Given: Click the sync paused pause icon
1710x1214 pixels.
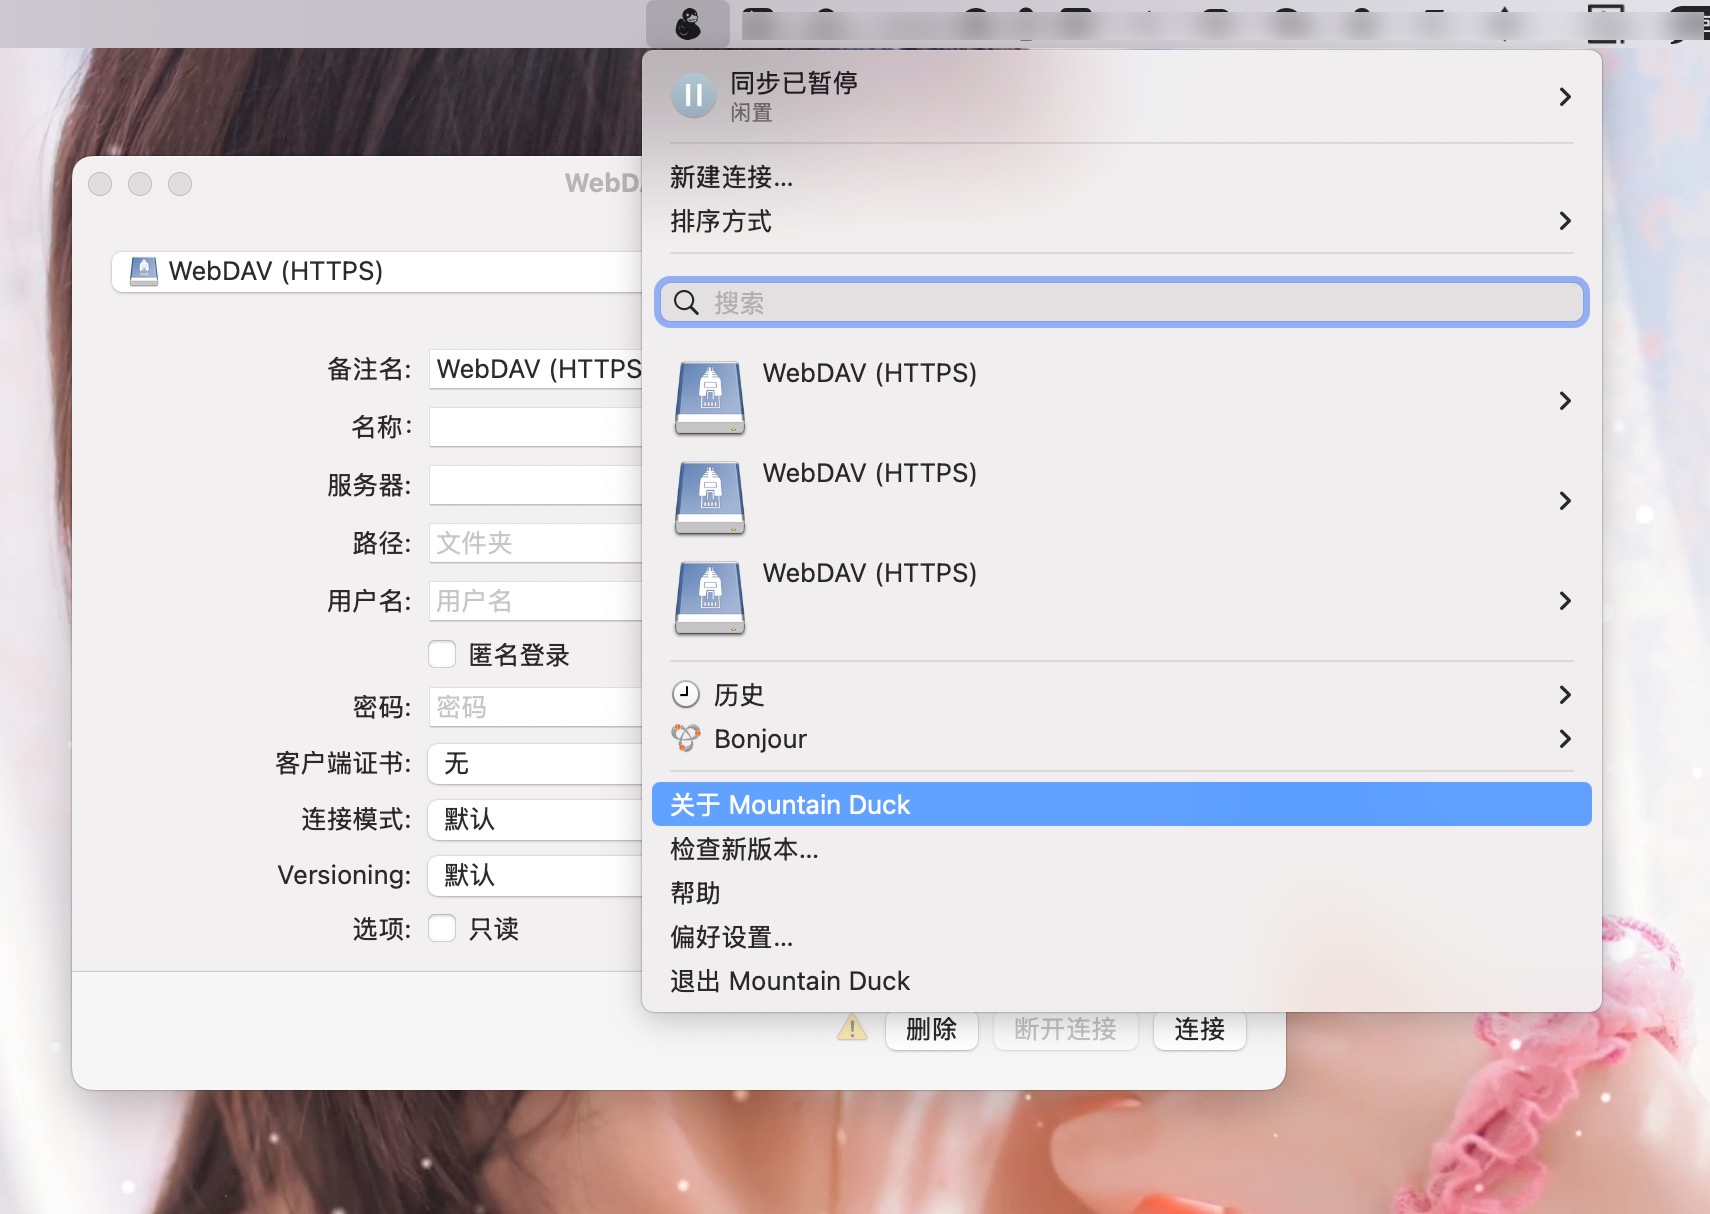Looking at the screenshot, I should [x=693, y=96].
